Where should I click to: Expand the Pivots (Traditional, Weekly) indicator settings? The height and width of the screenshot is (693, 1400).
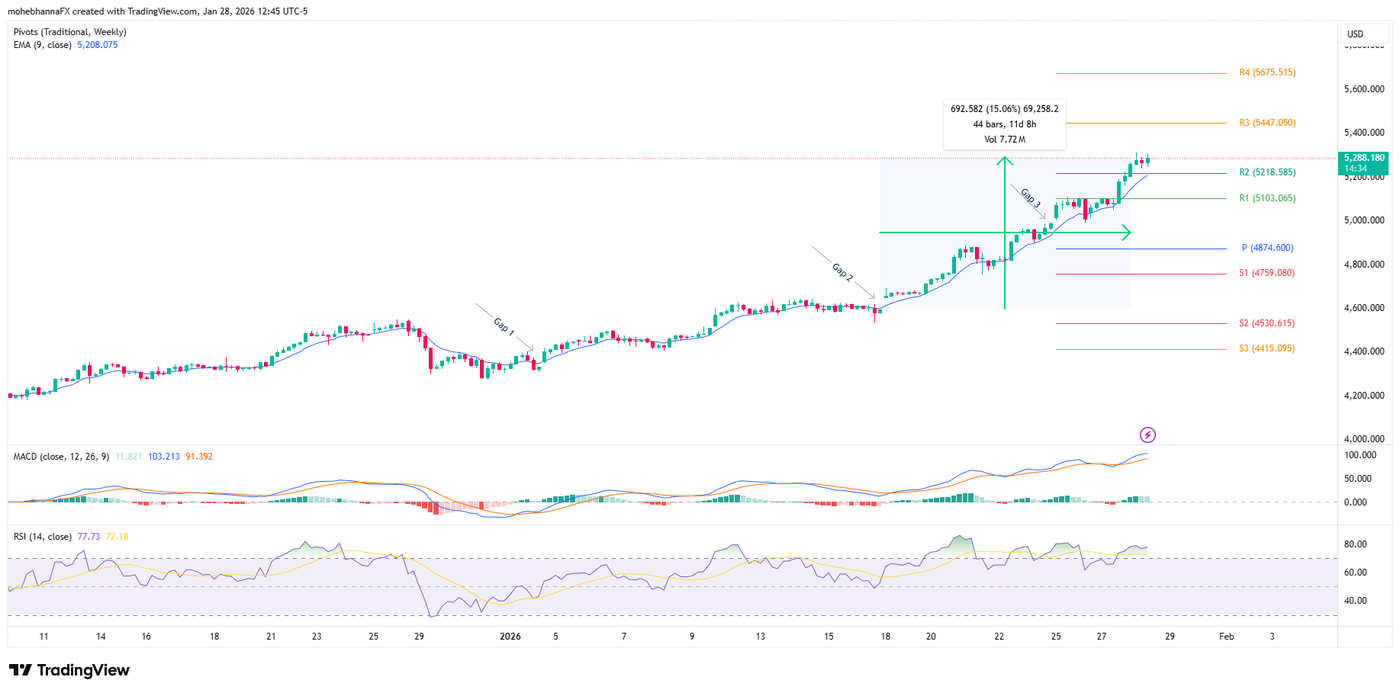point(70,31)
